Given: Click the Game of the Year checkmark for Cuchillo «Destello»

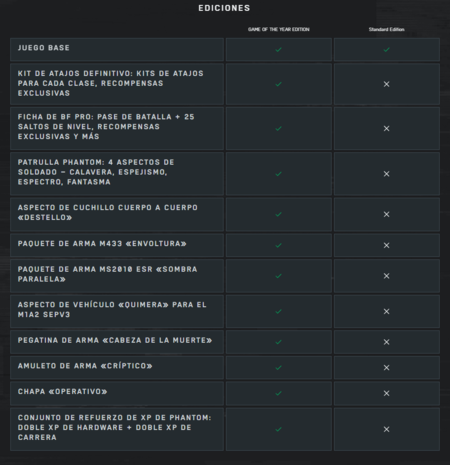Looking at the screenshot, I should point(279,214).
